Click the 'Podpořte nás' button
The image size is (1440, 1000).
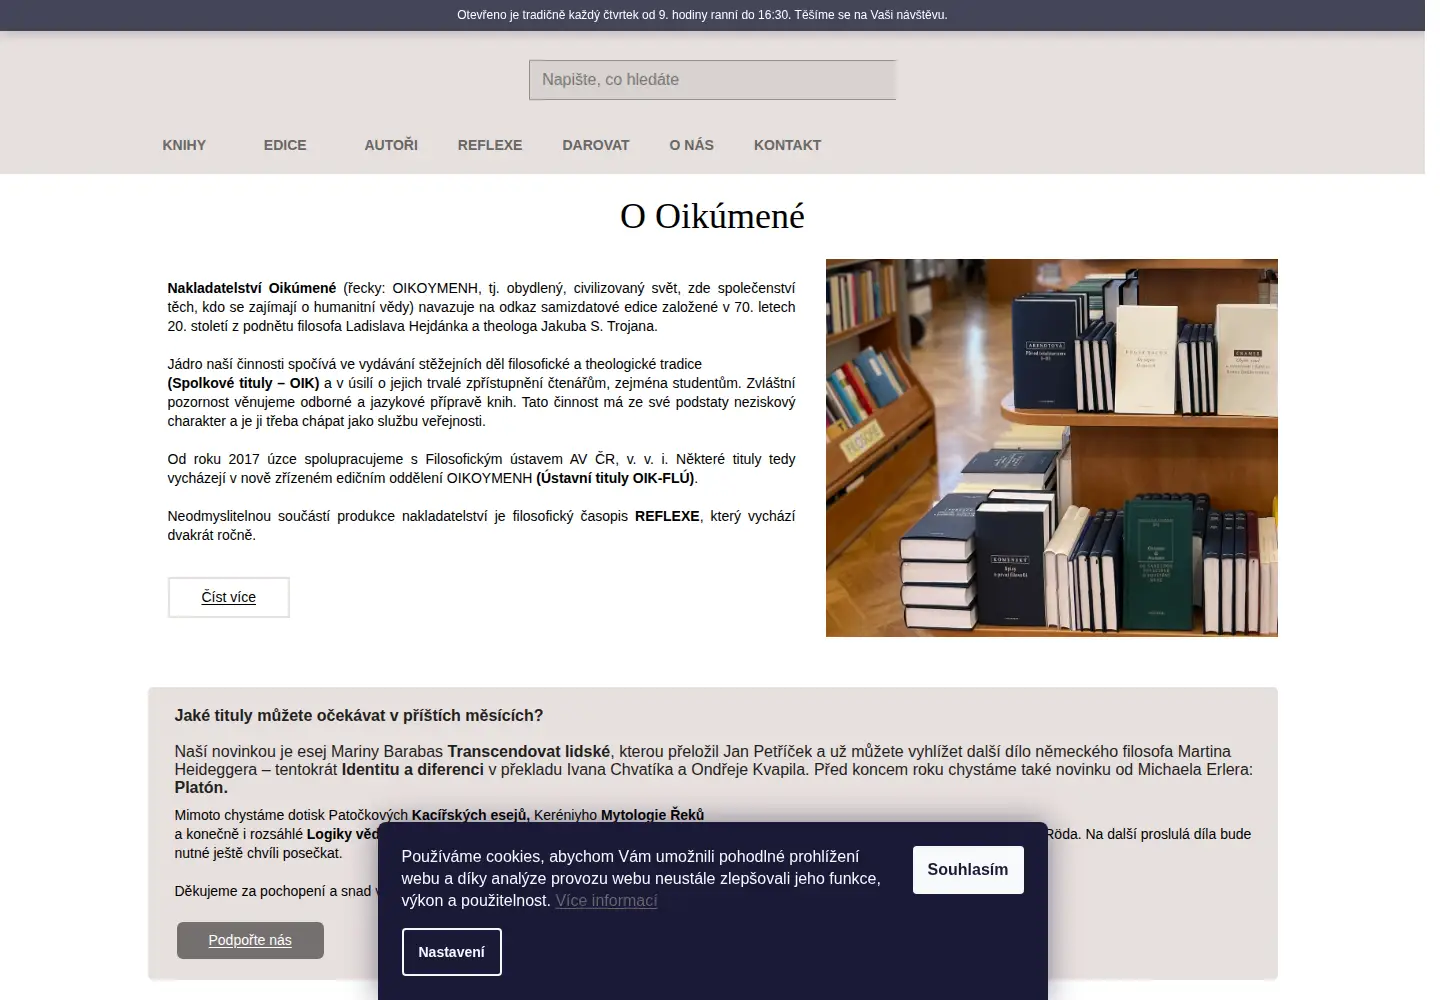(250, 940)
